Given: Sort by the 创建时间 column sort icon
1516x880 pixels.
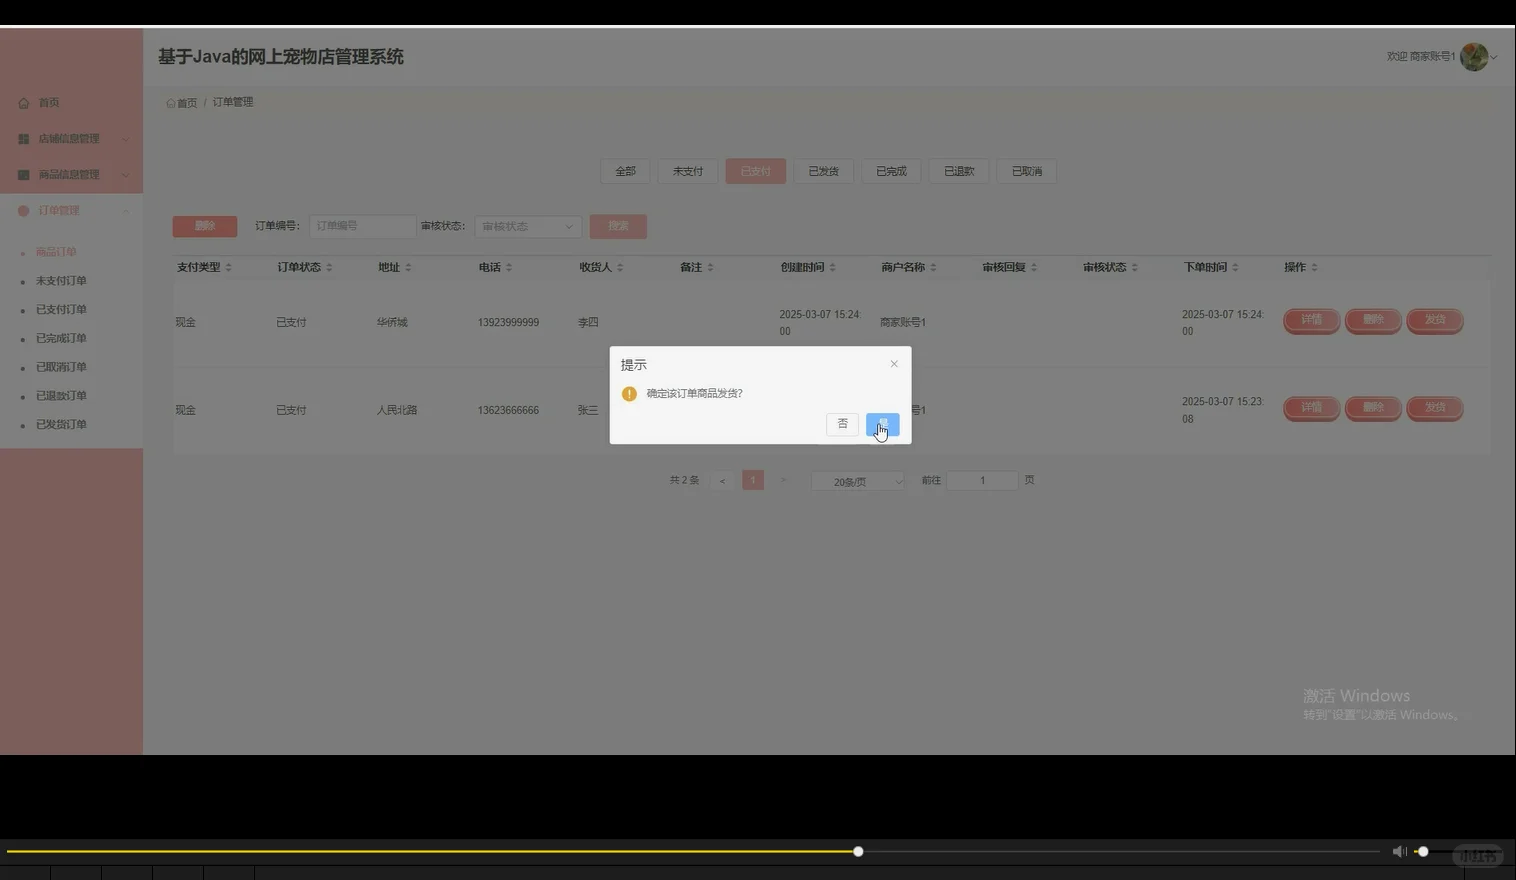Looking at the screenshot, I should pyautogui.click(x=833, y=267).
